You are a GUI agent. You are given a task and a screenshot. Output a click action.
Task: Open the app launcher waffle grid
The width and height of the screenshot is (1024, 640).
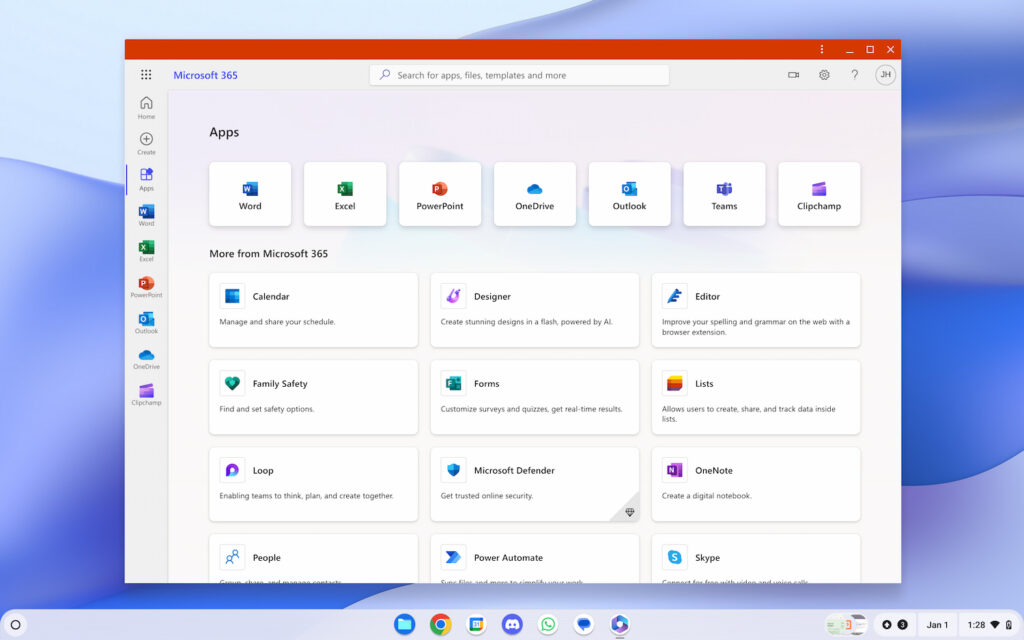click(146, 75)
